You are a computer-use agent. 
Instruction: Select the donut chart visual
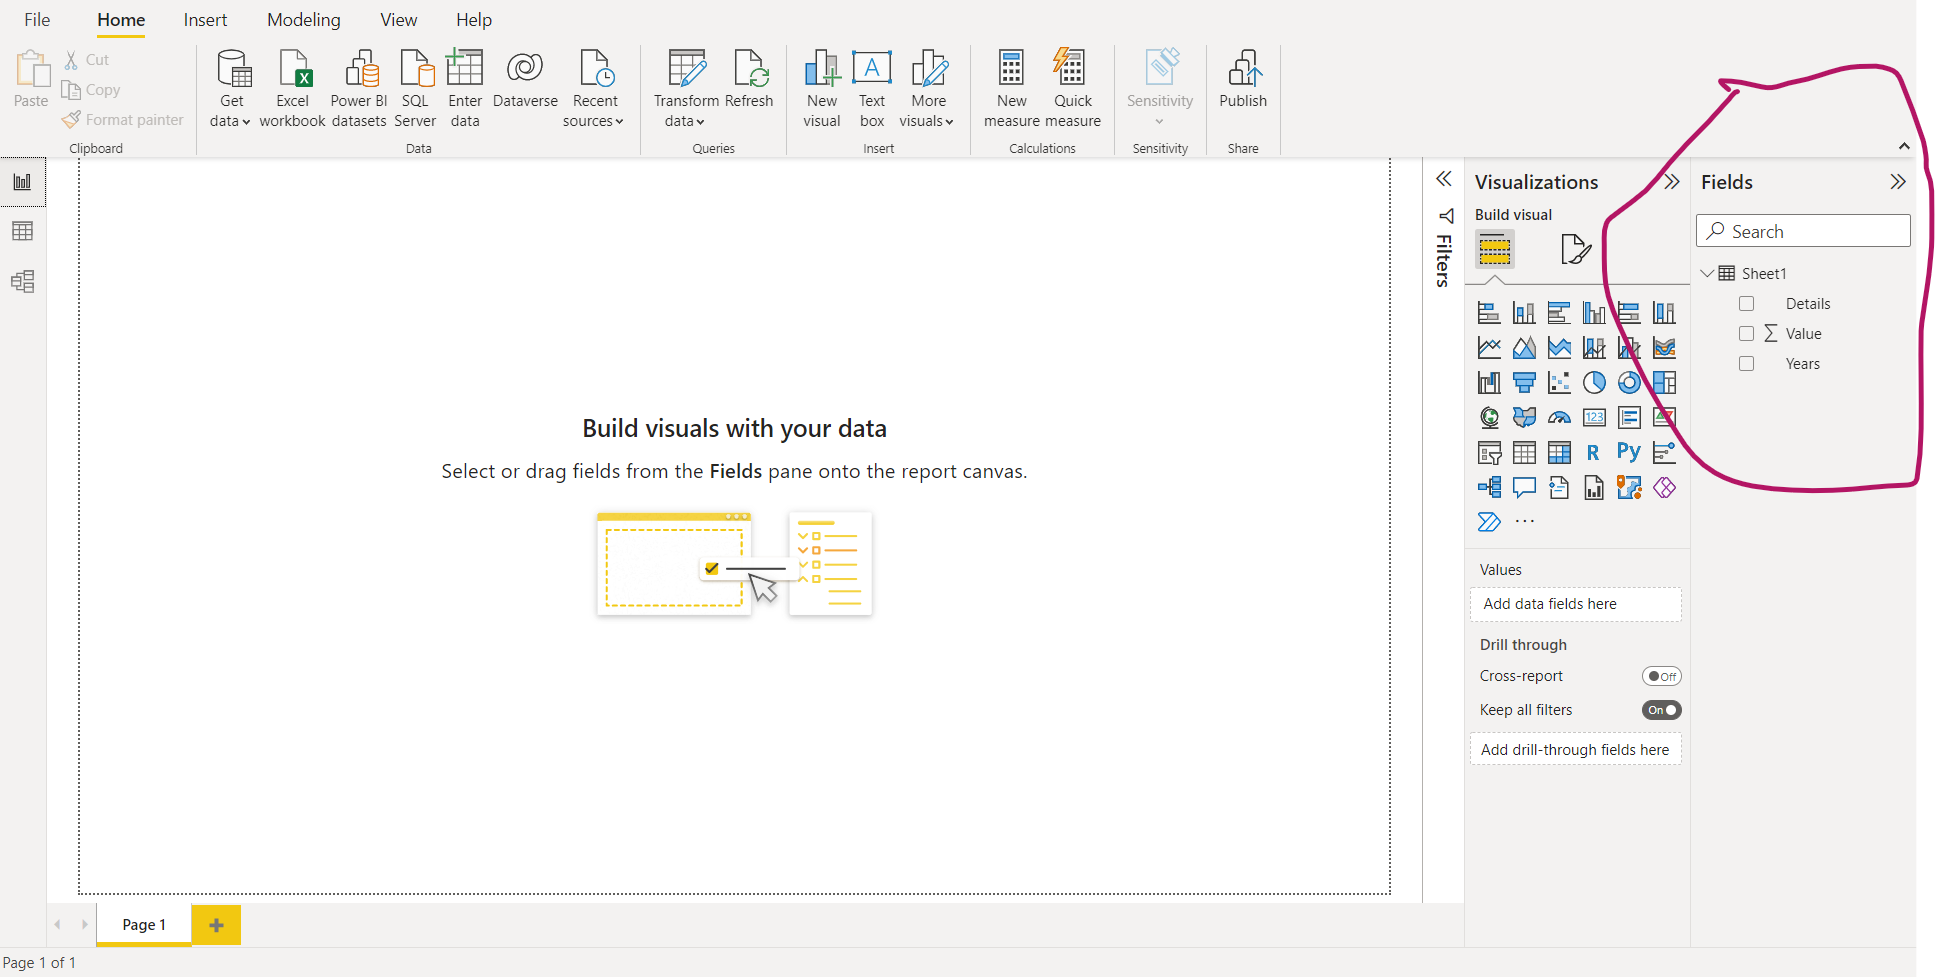coord(1629,383)
